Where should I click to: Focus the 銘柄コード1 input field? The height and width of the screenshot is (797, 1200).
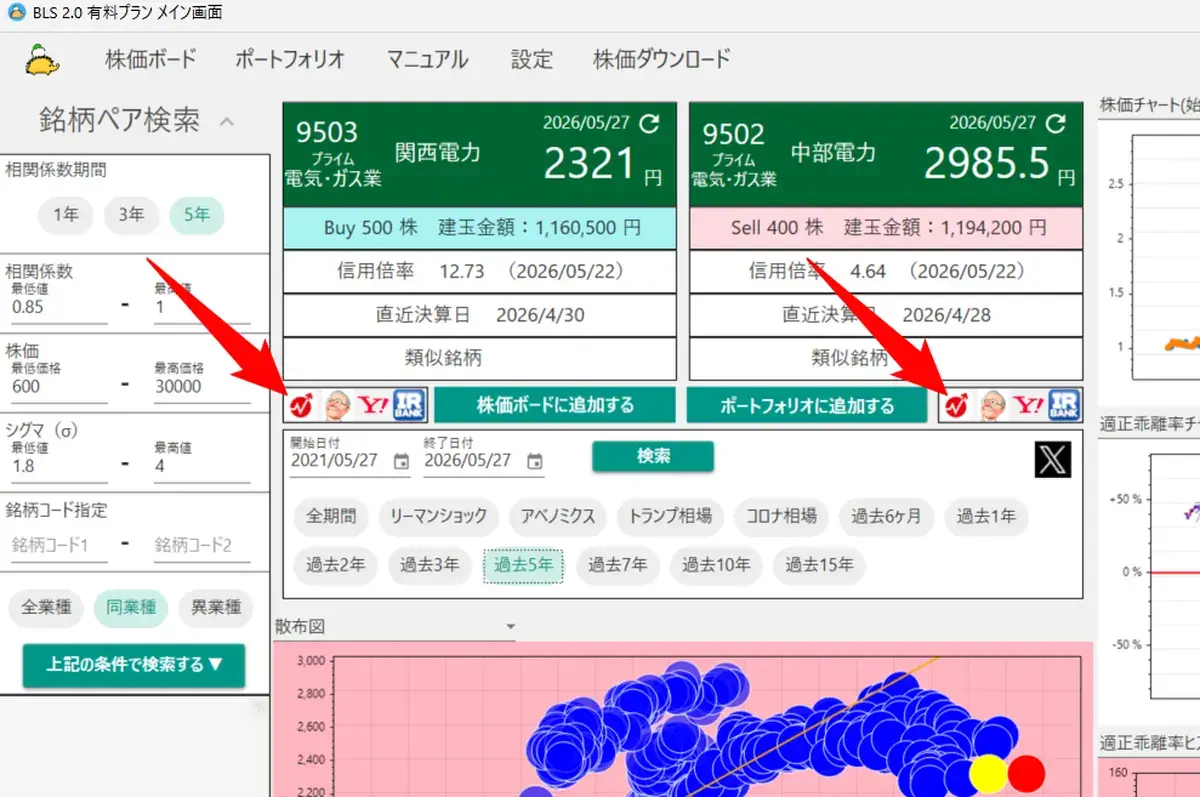pos(59,545)
